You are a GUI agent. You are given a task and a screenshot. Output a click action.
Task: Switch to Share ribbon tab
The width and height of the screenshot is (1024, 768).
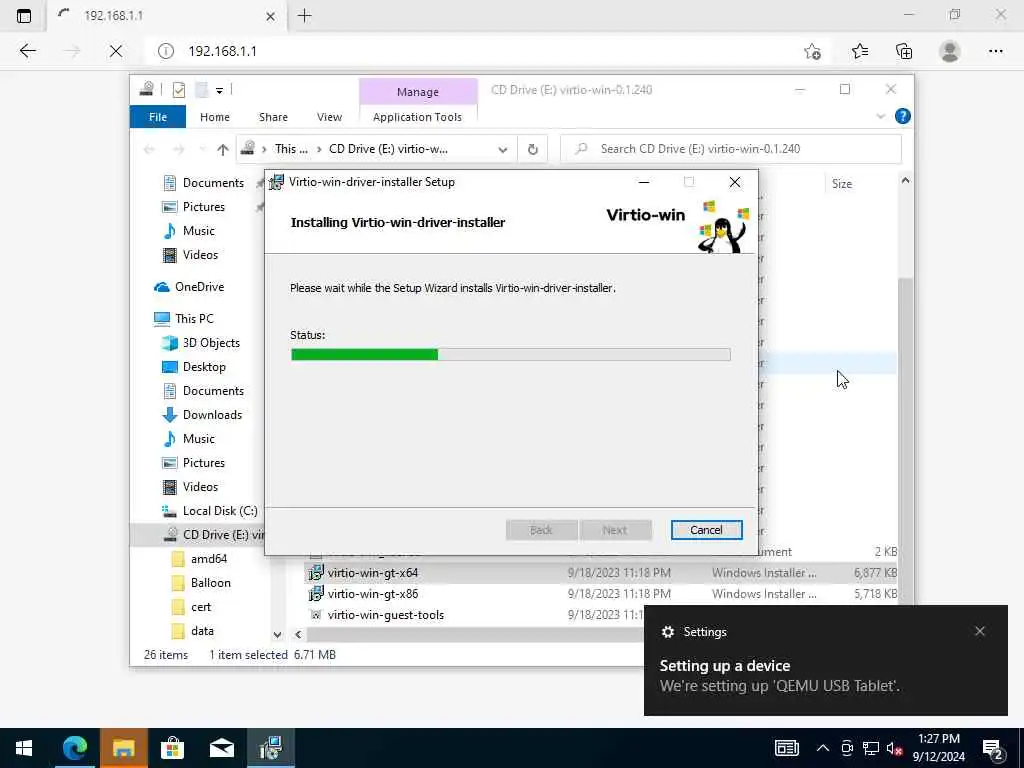(x=273, y=117)
